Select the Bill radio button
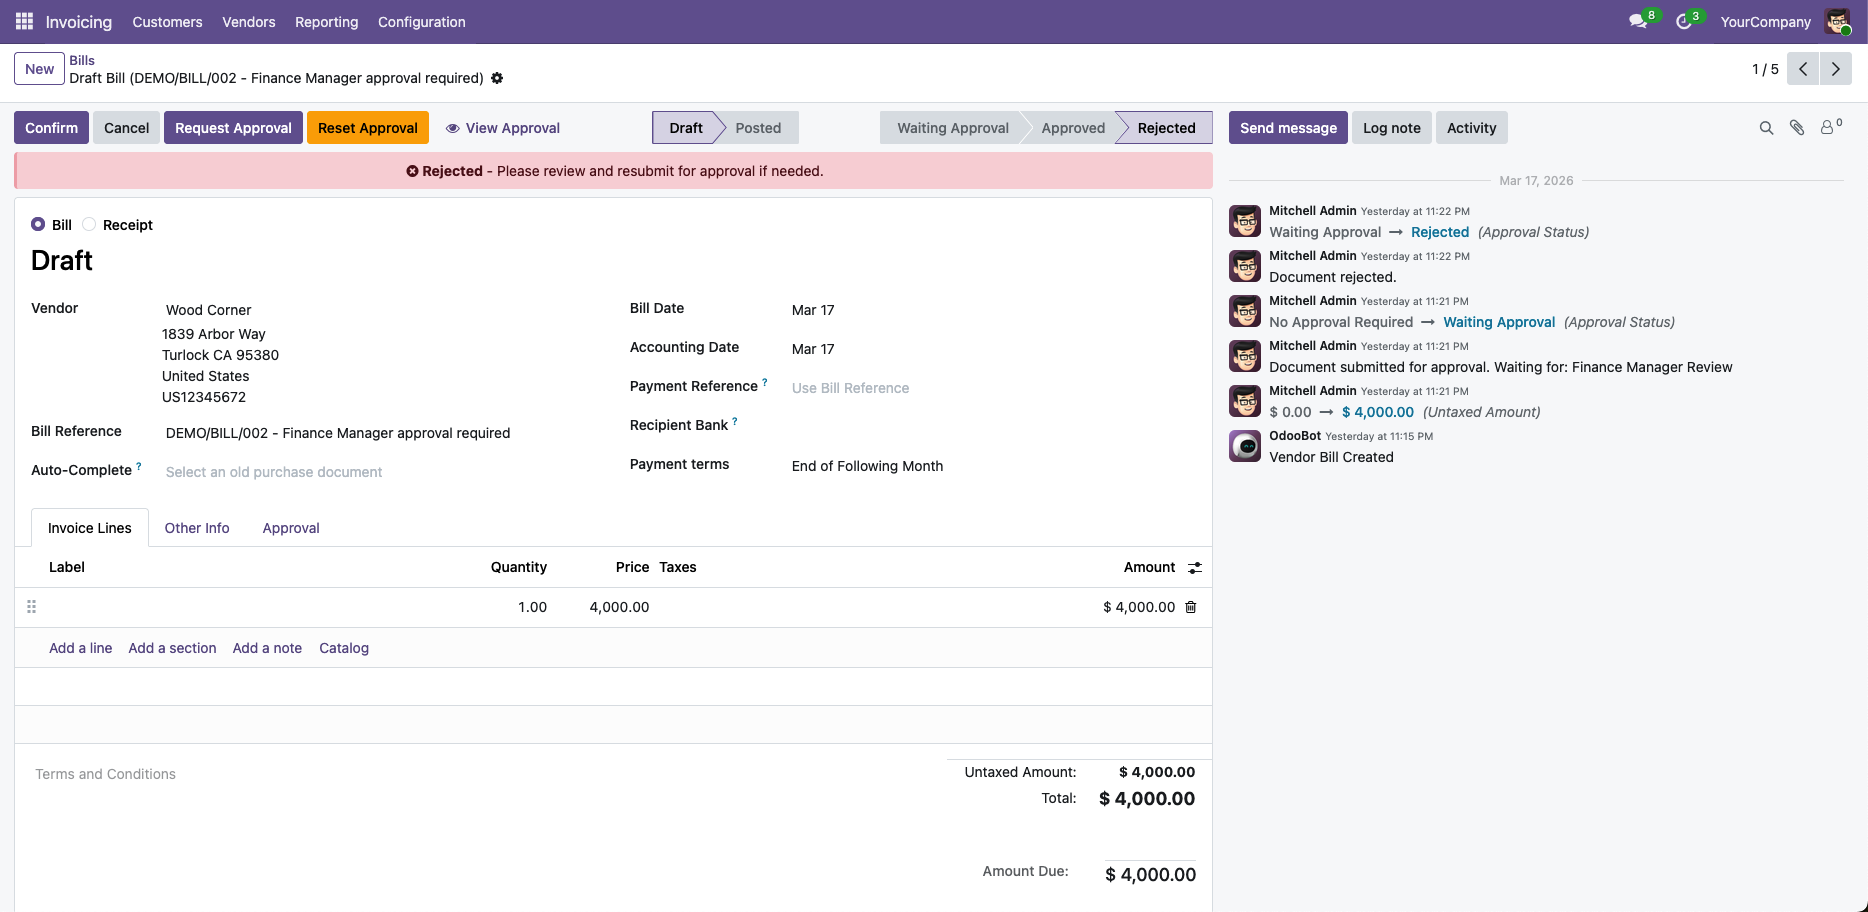 (x=38, y=225)
